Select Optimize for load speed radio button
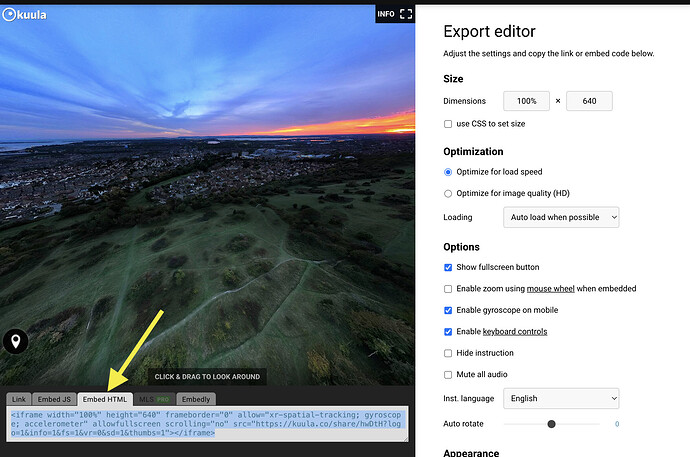 coord(448,172)
